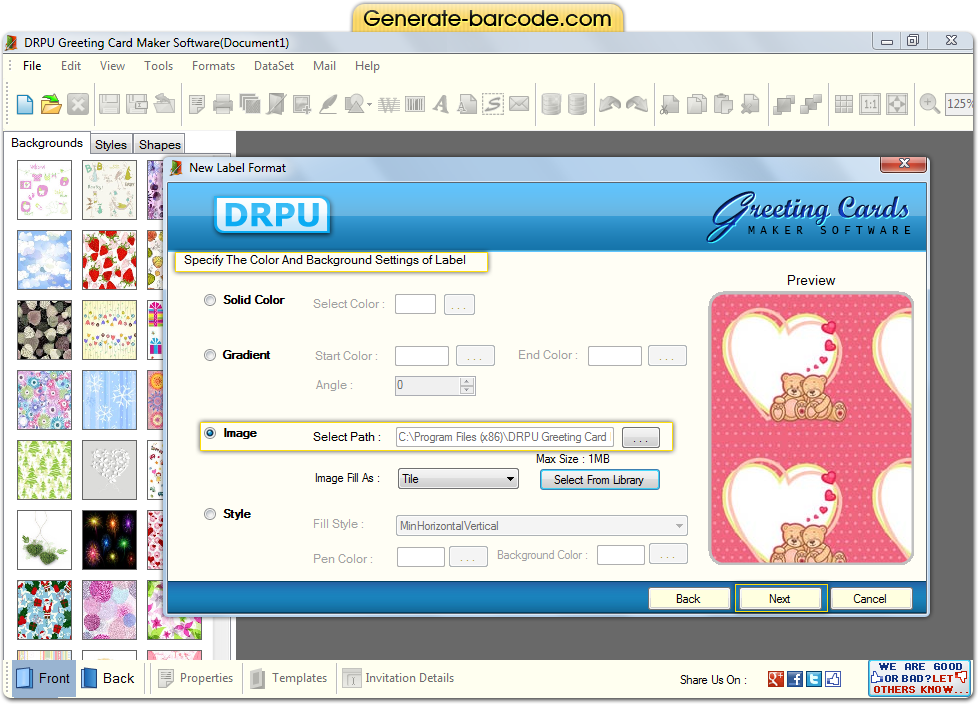This screenshot has width=978, height=704.
Task: Click Select From Library button
Action: click(599, 480)
